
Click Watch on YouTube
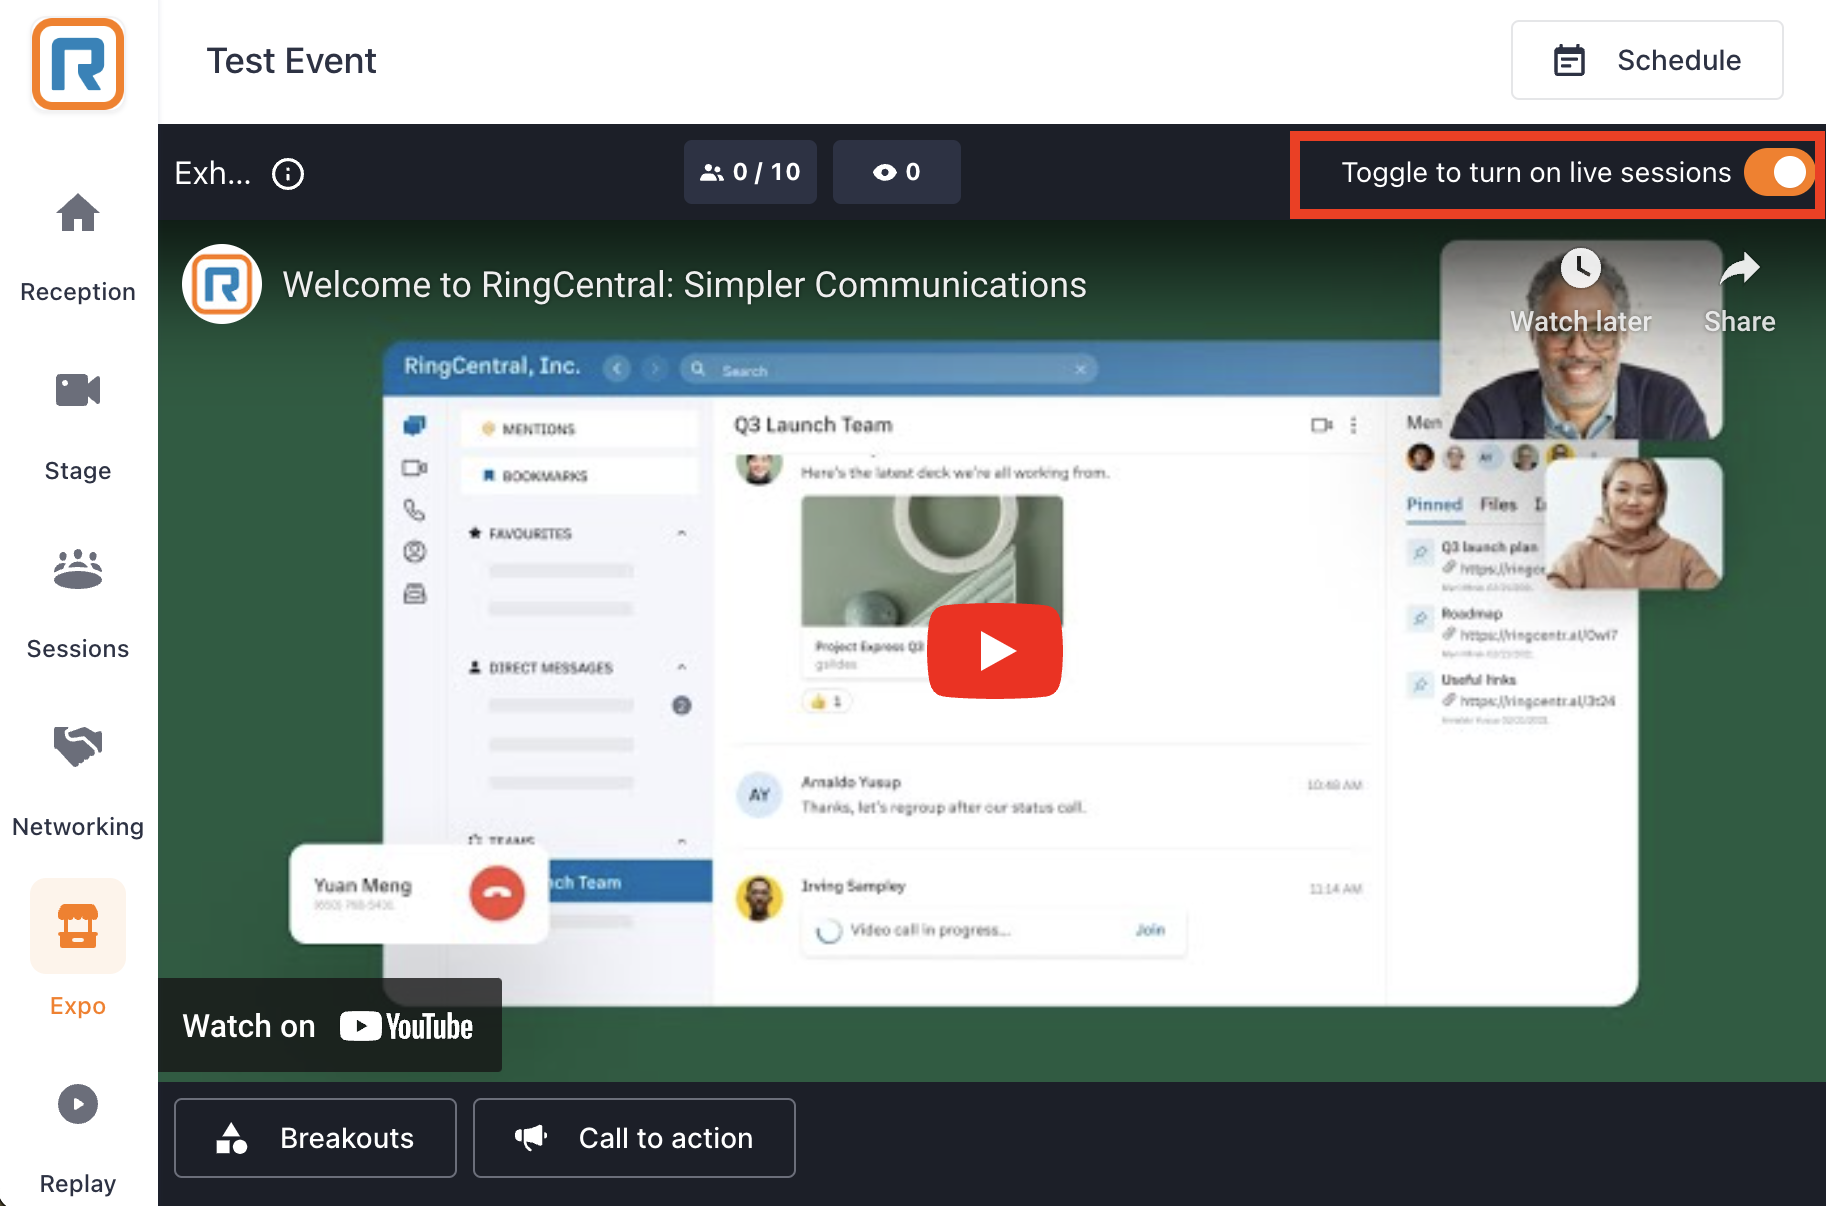(328, 1026)
